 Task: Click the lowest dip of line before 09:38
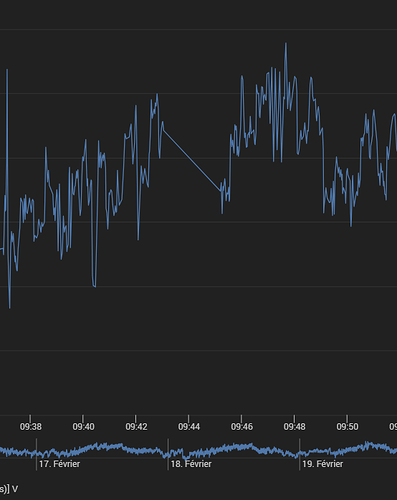tap(10, 307)
